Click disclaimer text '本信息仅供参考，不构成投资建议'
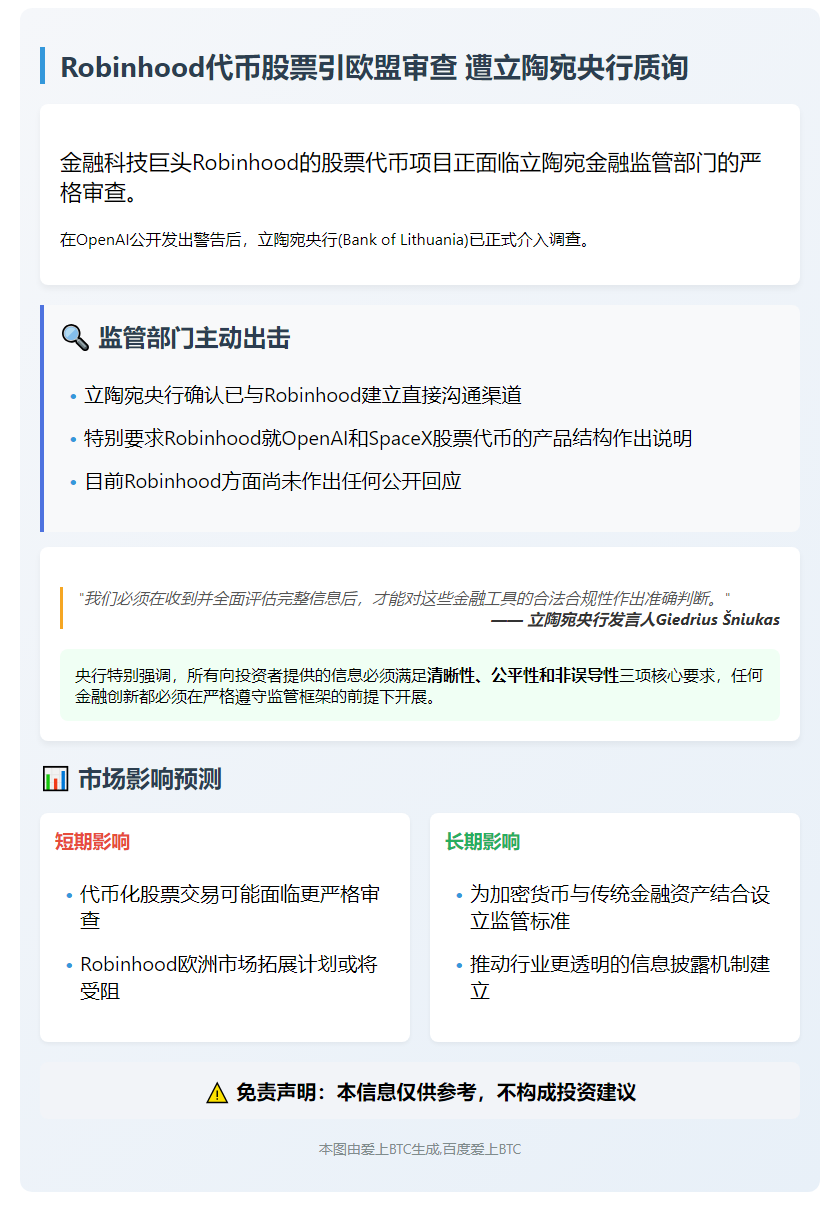 coord(486,1093)
